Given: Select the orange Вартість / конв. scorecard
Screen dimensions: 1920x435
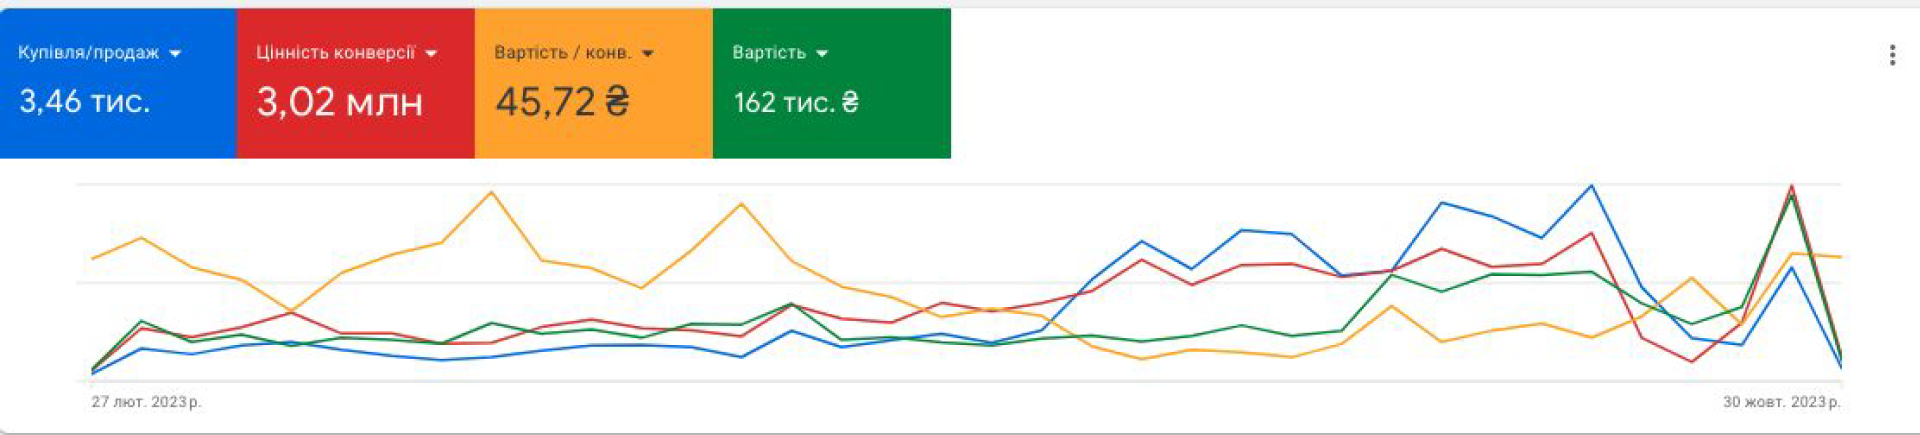Looking at the screenshot, I should (594, 83).
